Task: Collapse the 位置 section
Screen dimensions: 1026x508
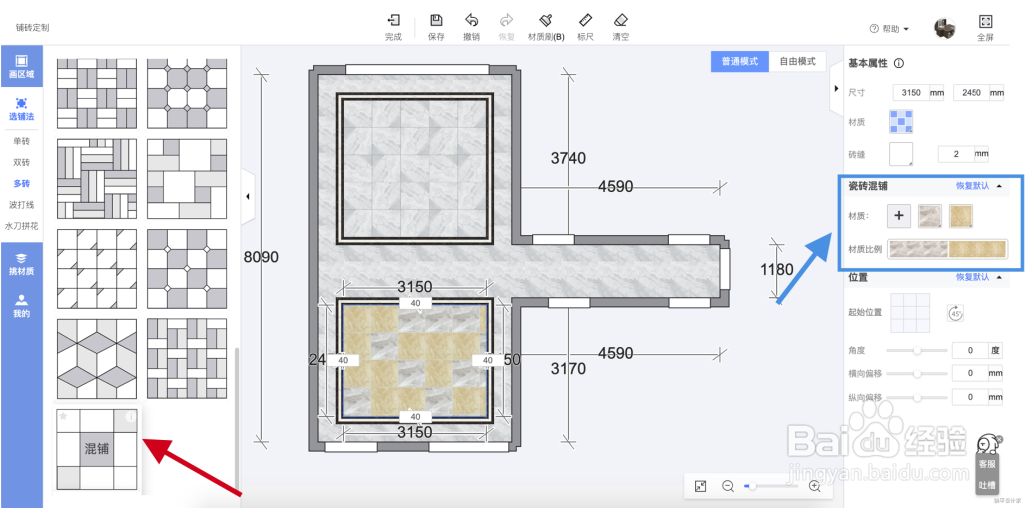Action: [999, 277]
